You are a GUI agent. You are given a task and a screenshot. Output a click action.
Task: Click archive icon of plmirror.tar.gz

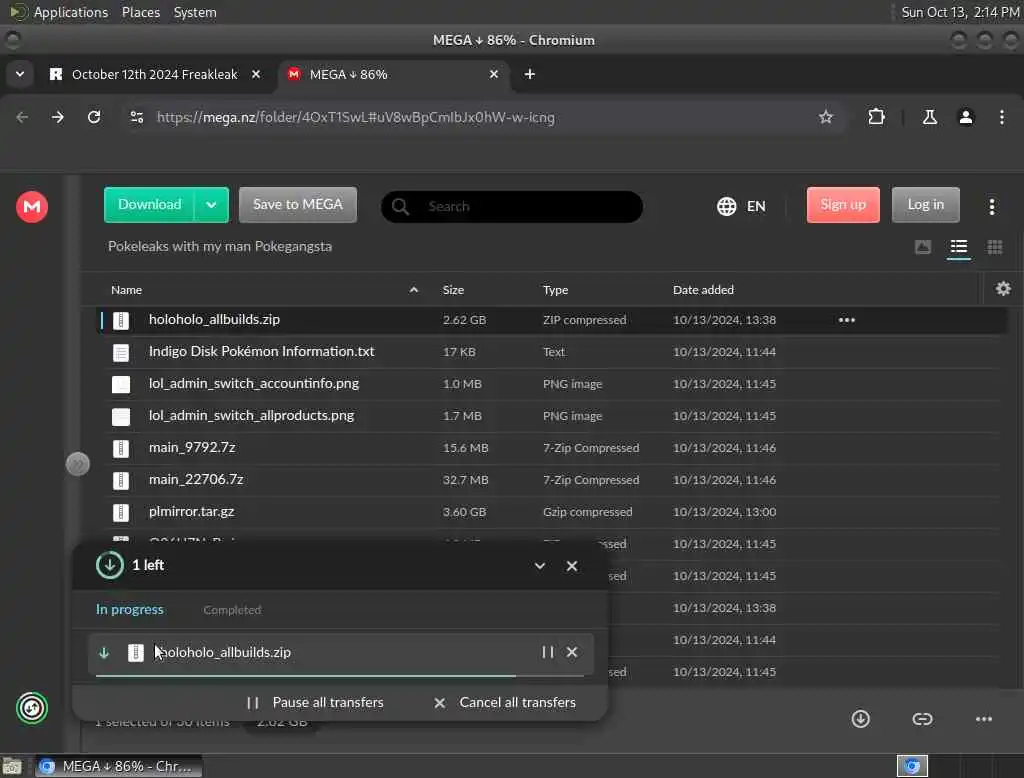point(121,512)
